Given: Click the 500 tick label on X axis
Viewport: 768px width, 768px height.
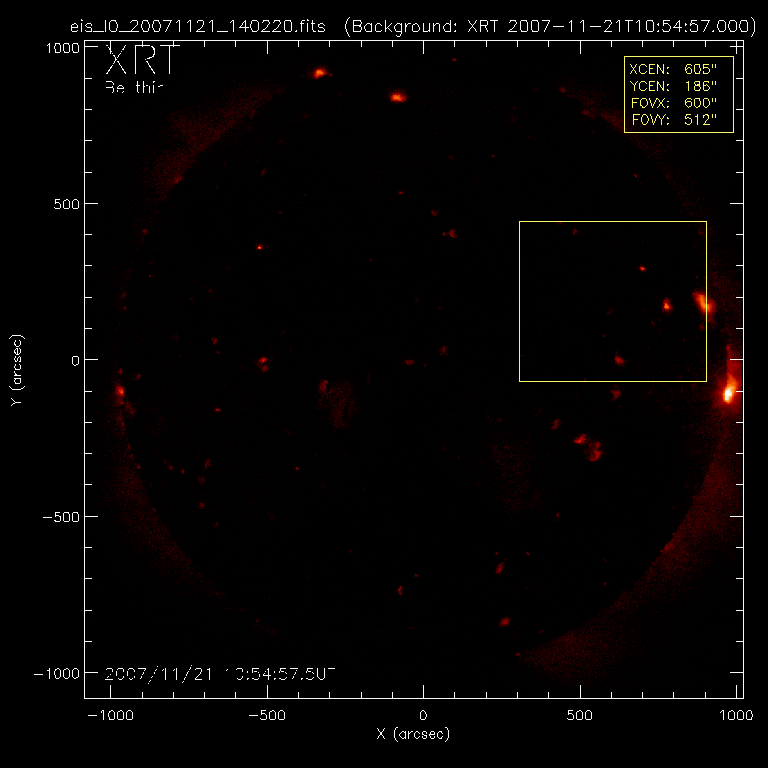Looking at the screenshot, I should pos(580,717).
